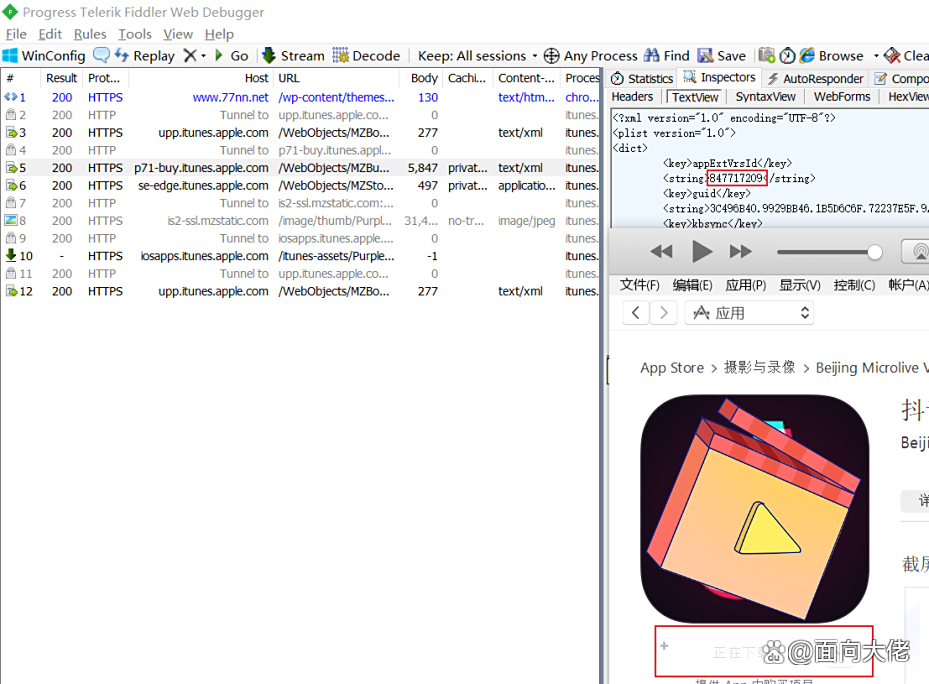The width and height of the screenshot is (929, 684).
Task: Open Find with binoculars icon
Action: [667, 56]
